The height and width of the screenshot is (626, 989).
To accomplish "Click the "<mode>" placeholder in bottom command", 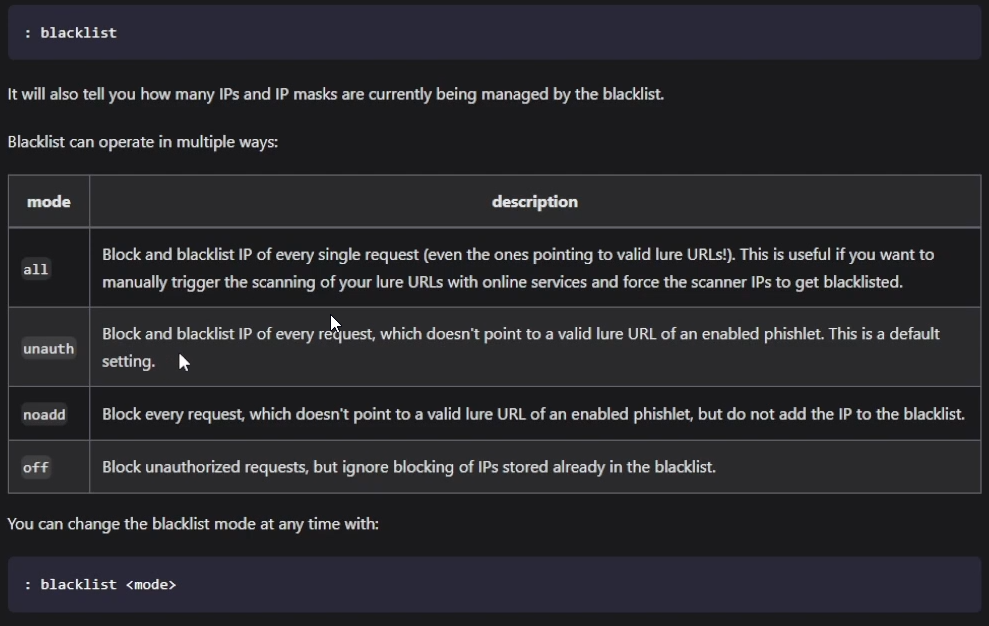I will coord(151,585).
